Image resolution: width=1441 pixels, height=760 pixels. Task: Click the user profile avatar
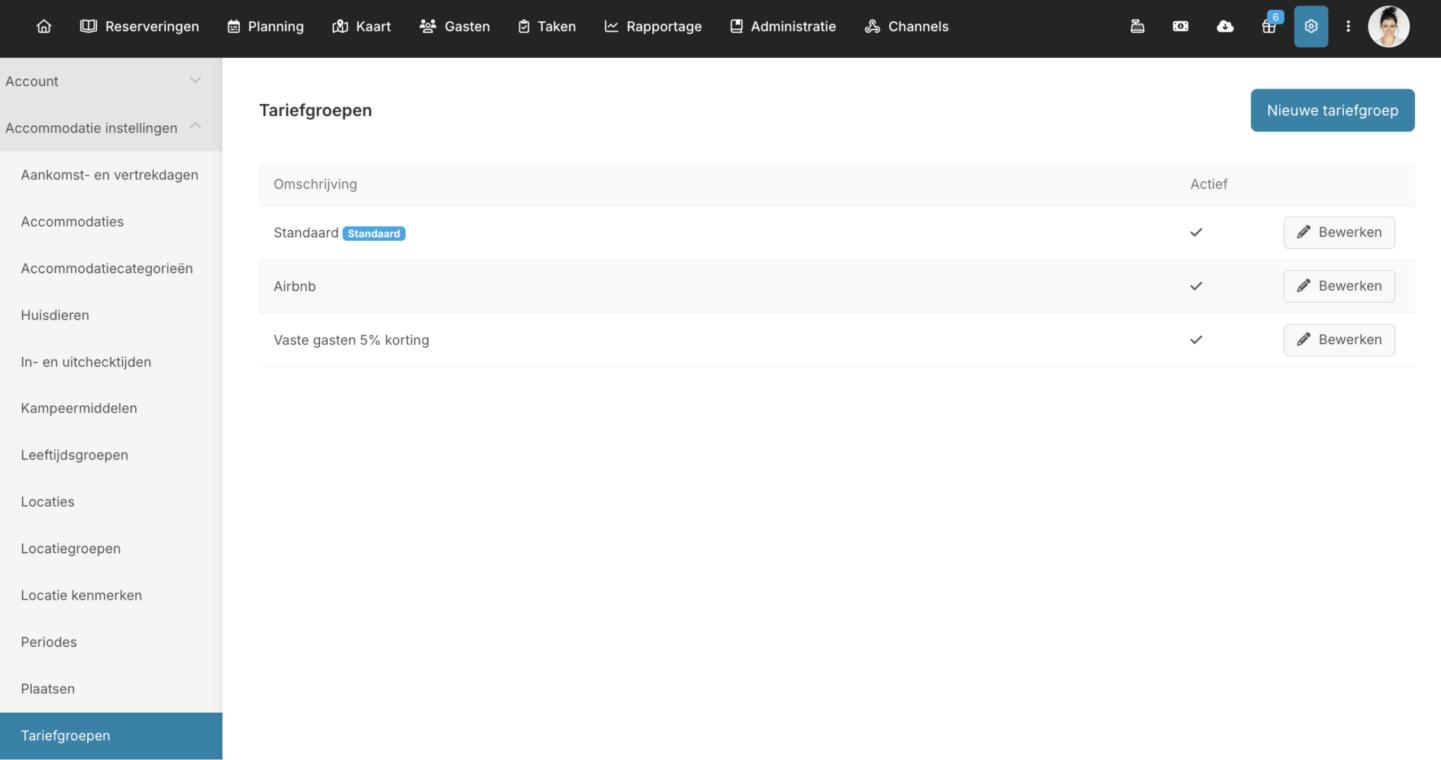[x=1388, y=27]
